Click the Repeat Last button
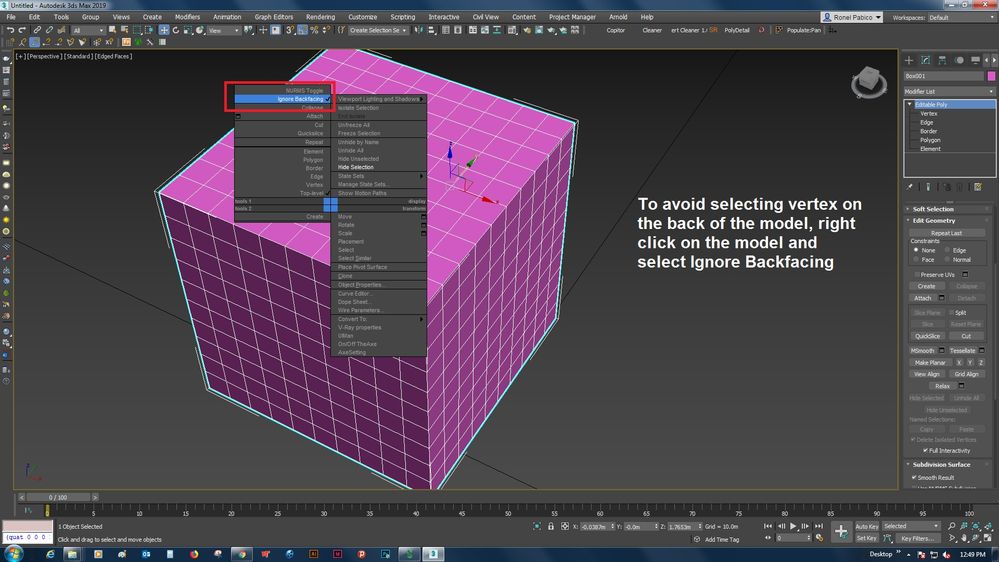The image size is (999, 562). [946, 233]
